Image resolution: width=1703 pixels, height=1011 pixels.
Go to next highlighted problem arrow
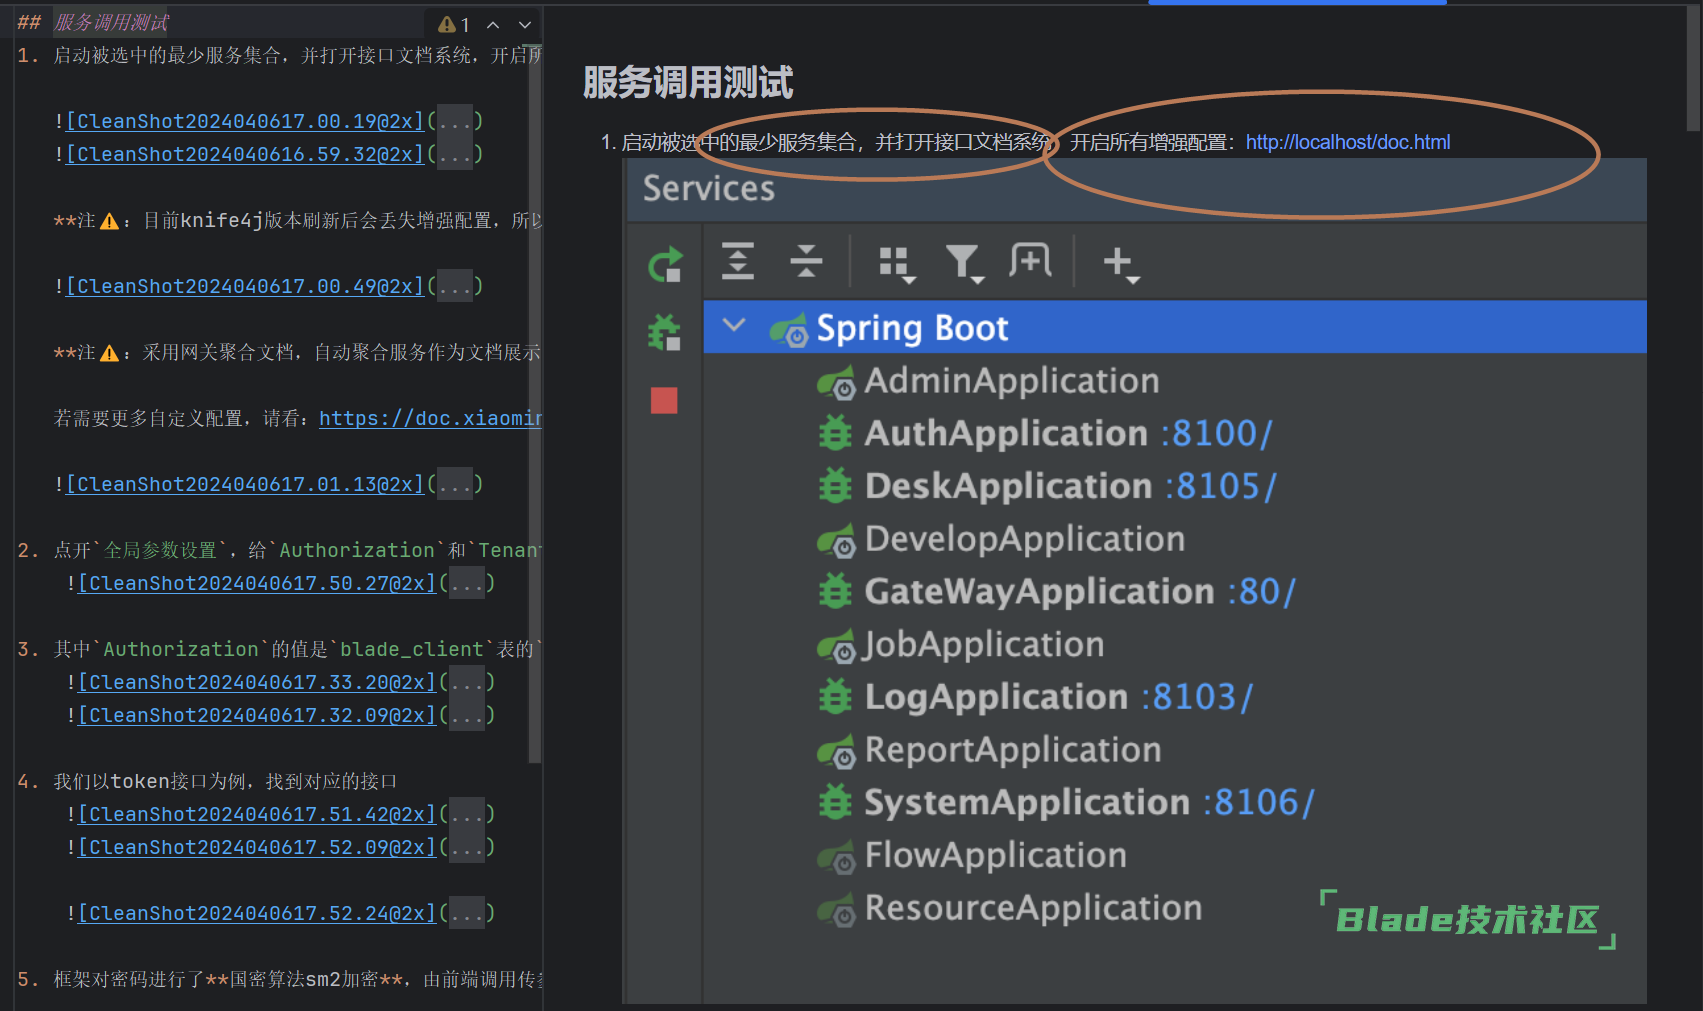[525, 24]
